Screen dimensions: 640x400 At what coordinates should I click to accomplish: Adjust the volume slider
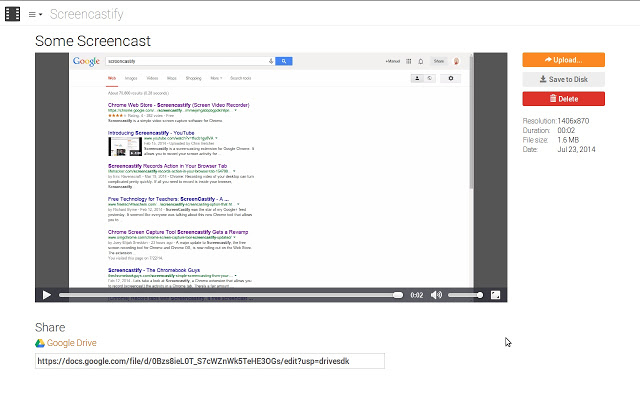point(465,295)
